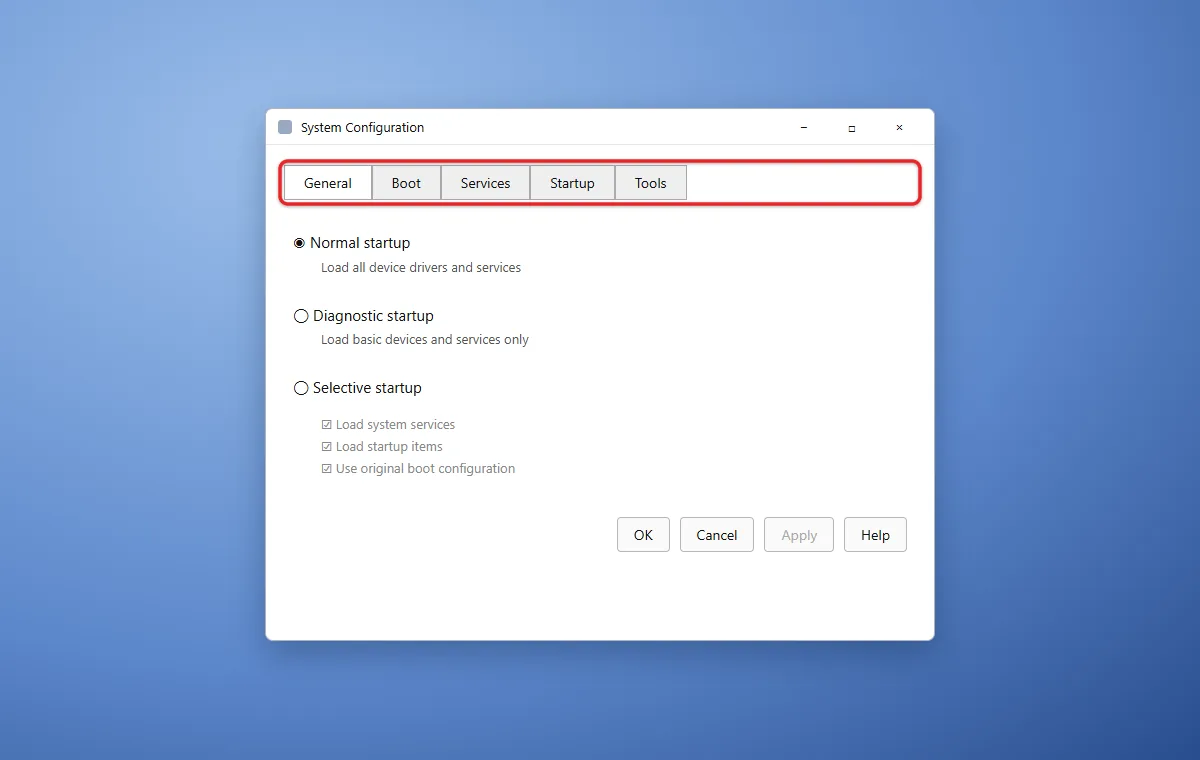Minimize the System Configuration window

[x=804, y=128]
